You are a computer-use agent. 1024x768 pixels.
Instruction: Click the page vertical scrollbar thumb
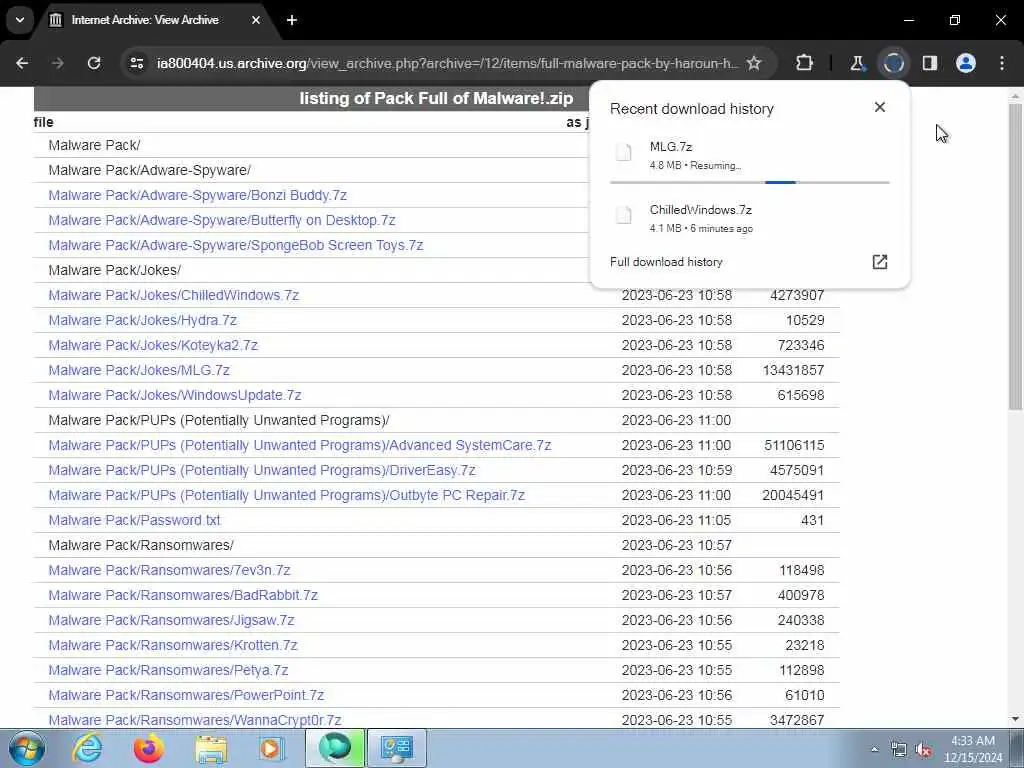point(1015,256)
